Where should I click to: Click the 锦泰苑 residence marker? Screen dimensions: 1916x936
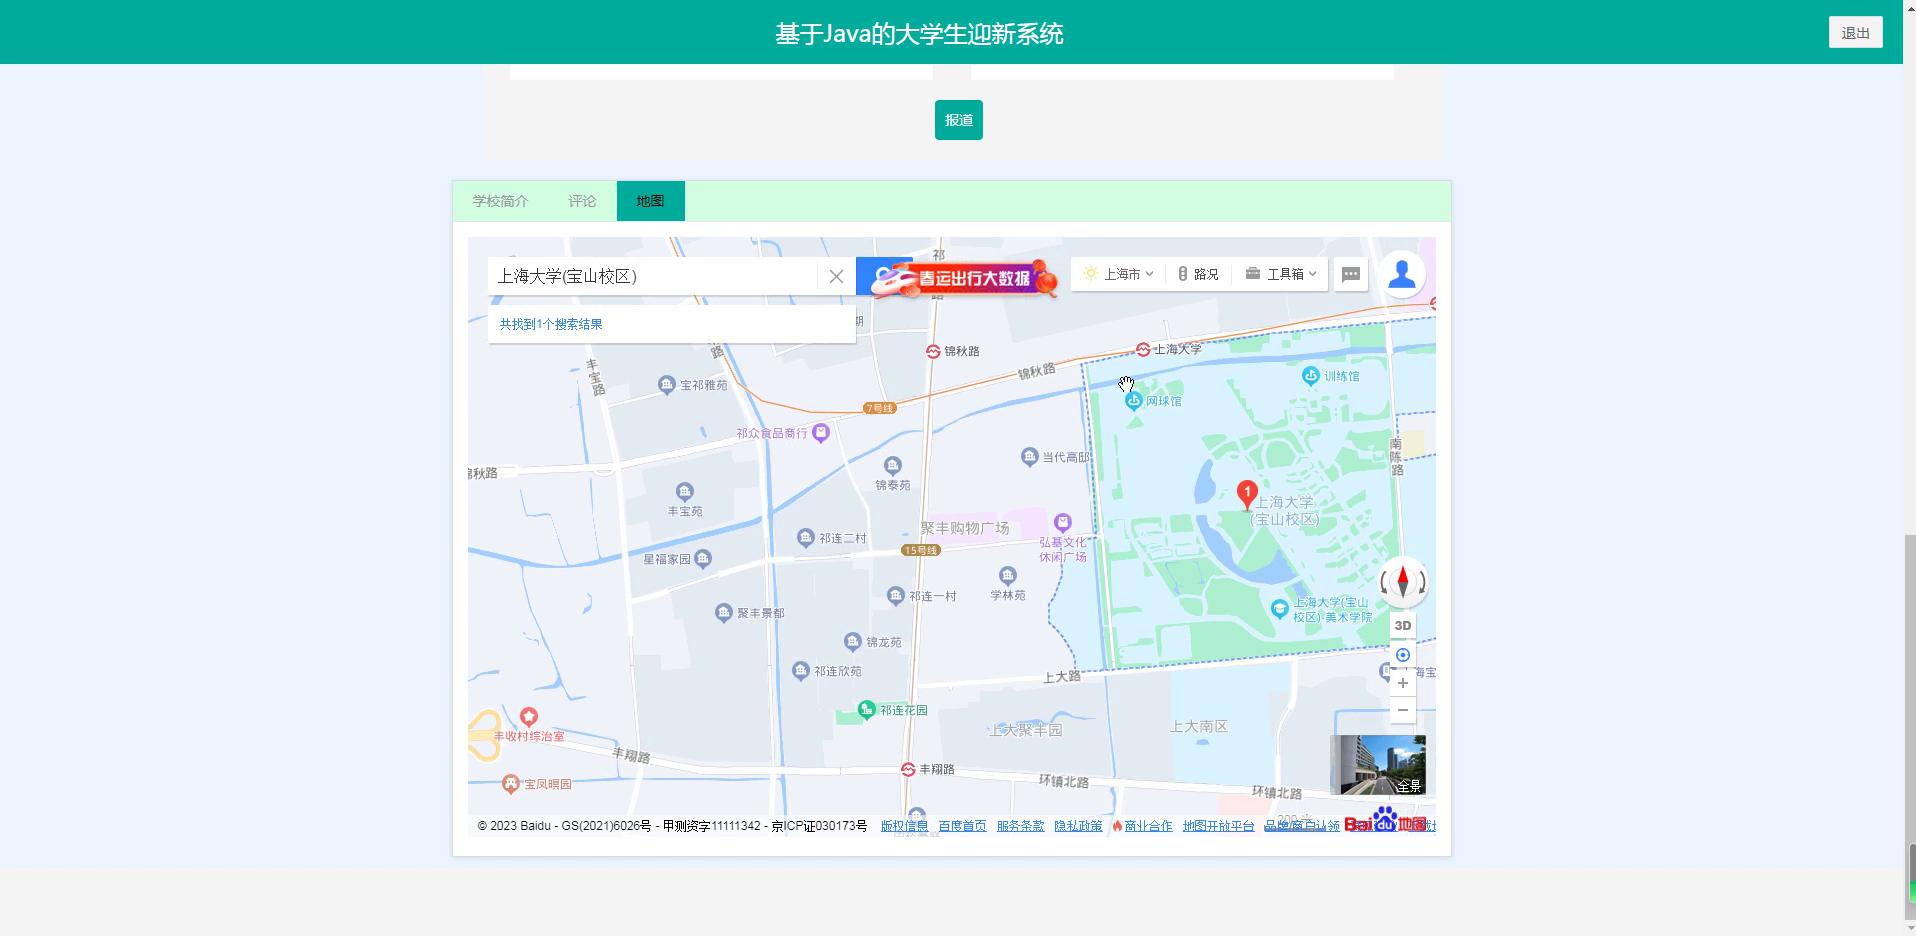(893, 466)
